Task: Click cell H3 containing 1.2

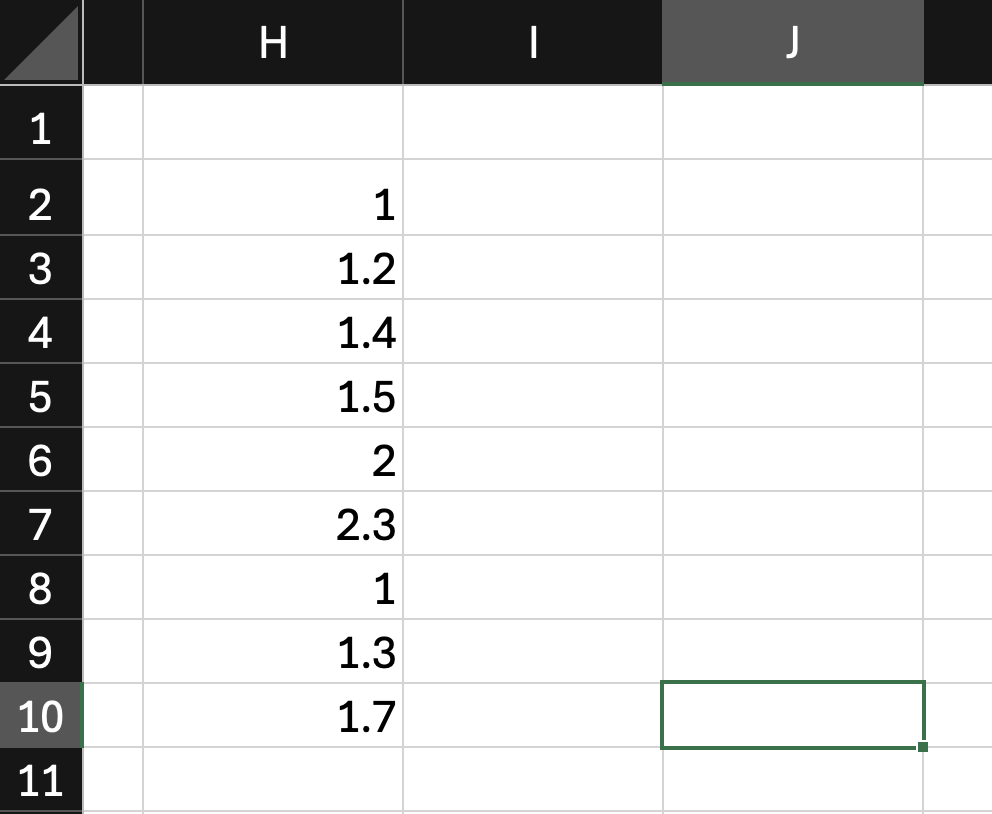Action: click(273, 267)
